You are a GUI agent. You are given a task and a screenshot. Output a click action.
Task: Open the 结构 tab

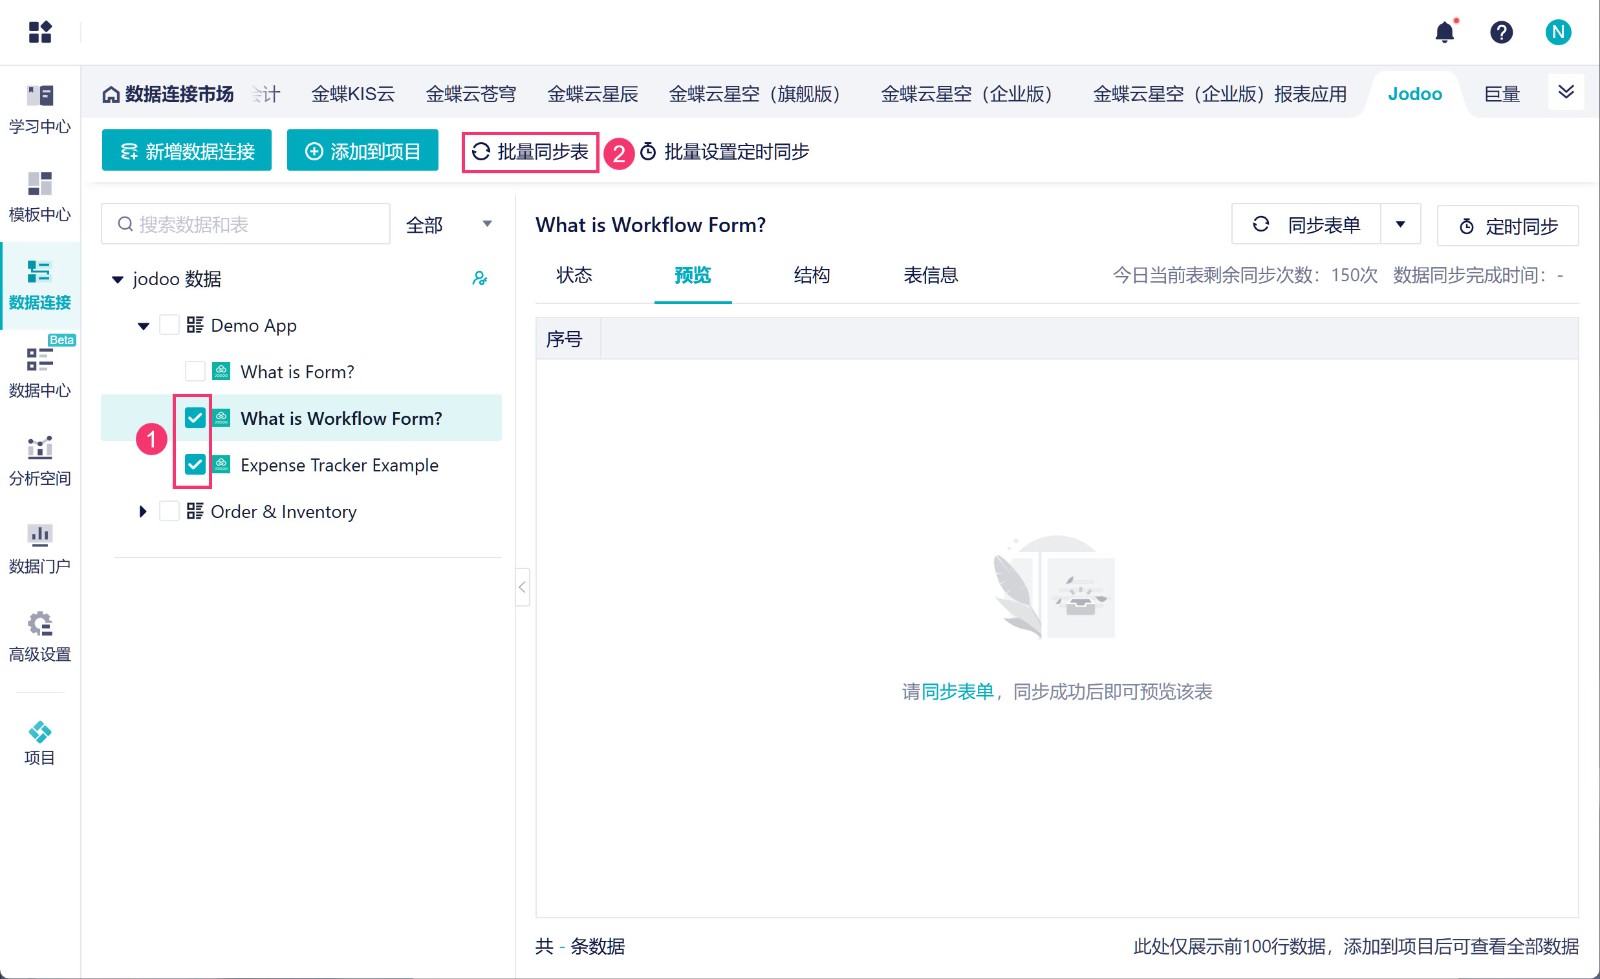(812, 275)
